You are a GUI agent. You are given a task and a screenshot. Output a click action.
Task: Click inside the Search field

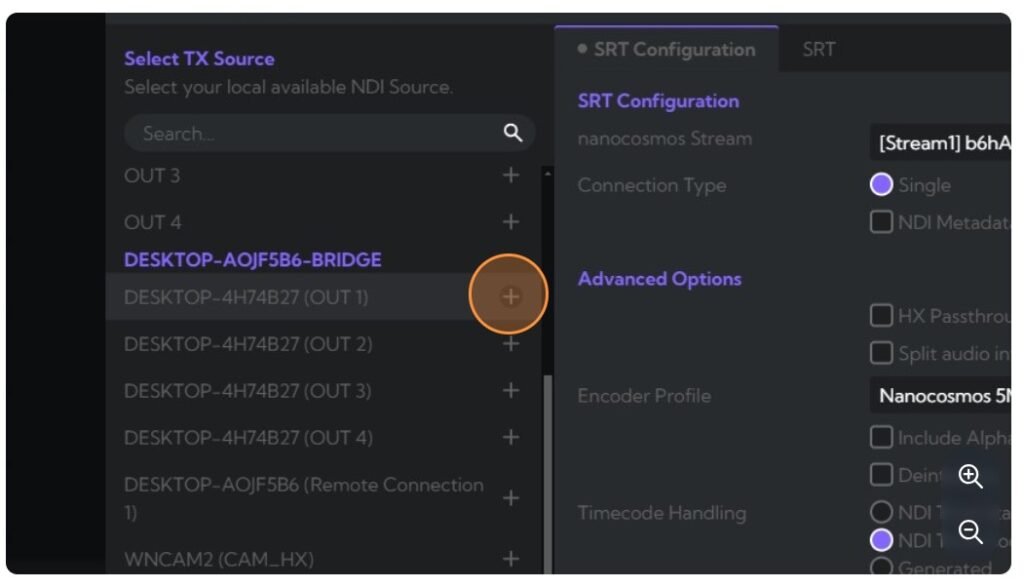point(300,133)
